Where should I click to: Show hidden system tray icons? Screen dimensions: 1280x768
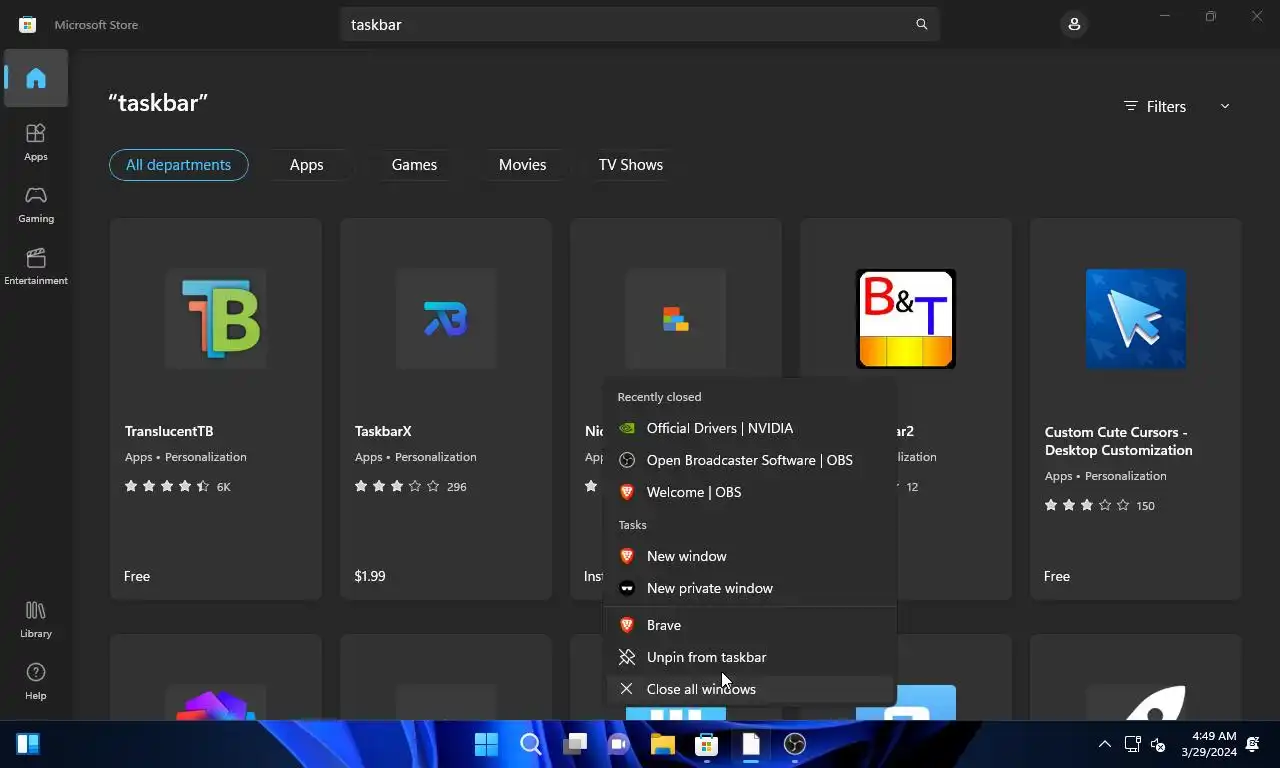tap(1105, 744)
